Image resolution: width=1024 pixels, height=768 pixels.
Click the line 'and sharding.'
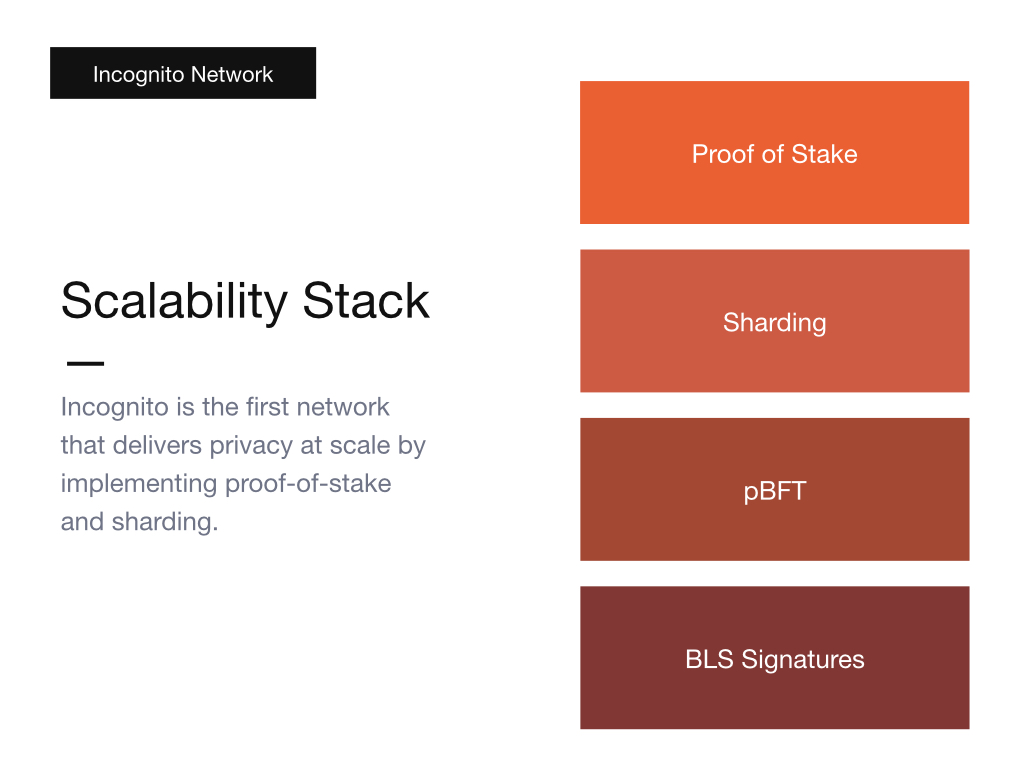tap(139, 522)
